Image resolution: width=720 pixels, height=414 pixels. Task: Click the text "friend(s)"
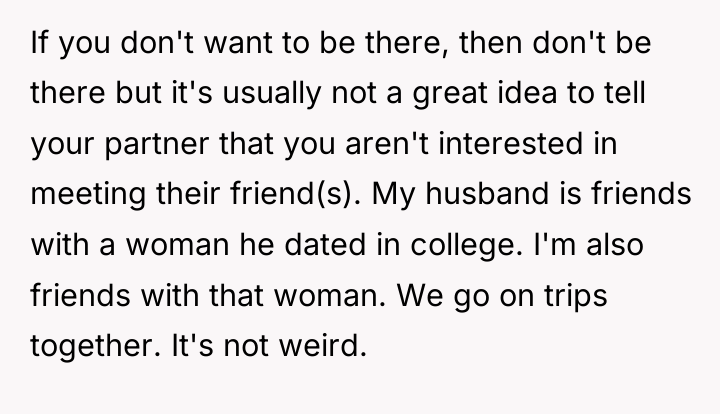(296, 194)
